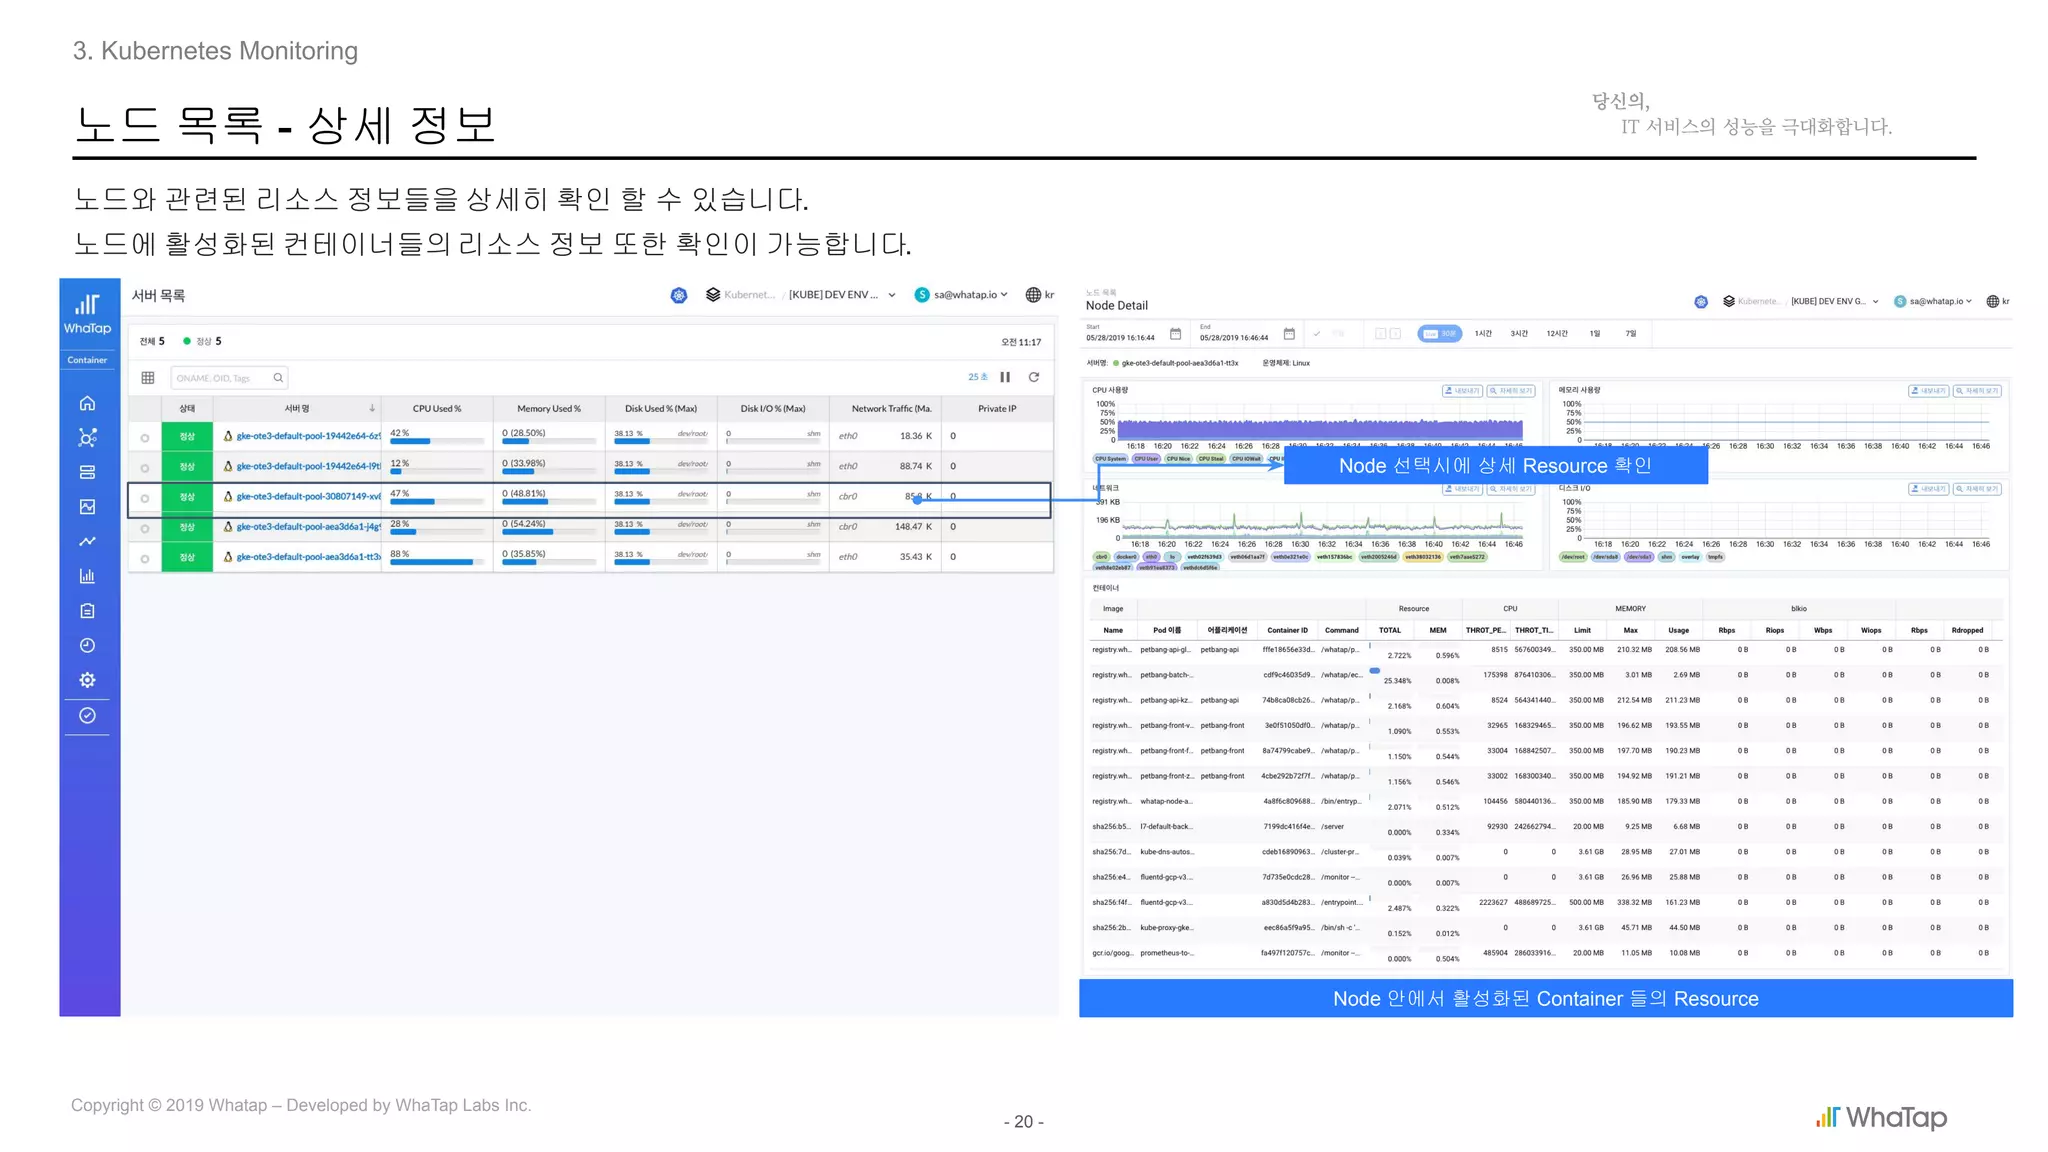
Task: Select the 12시간 time range tab
Action: coord(1557,334)
